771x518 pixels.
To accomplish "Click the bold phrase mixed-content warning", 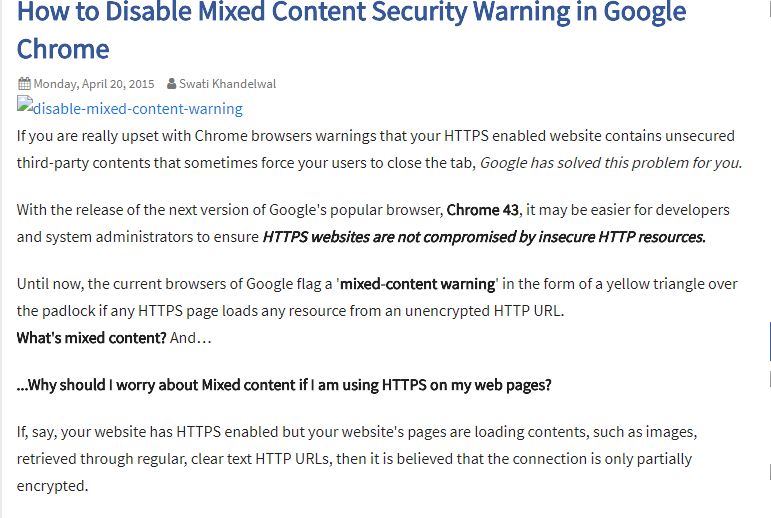I will tap(417, 284).
